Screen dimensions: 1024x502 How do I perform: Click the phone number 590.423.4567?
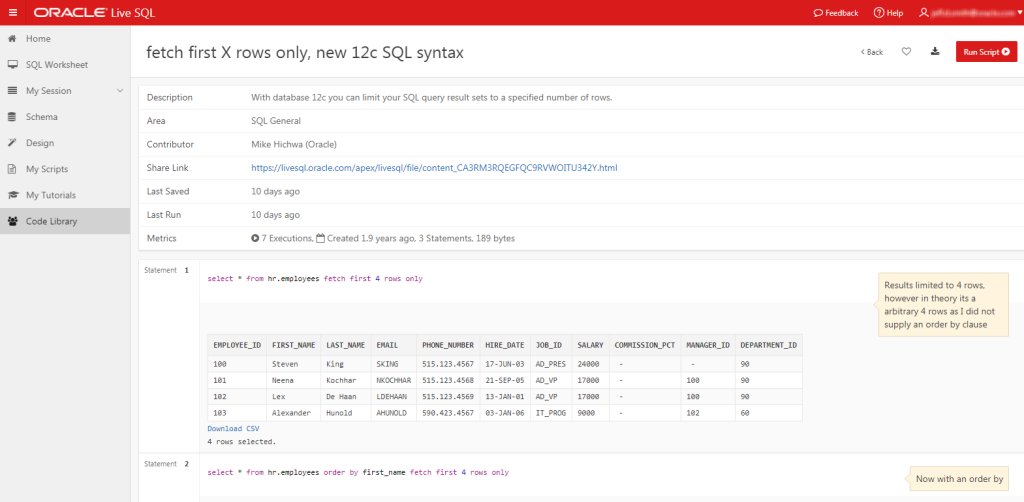click(448, 413)
